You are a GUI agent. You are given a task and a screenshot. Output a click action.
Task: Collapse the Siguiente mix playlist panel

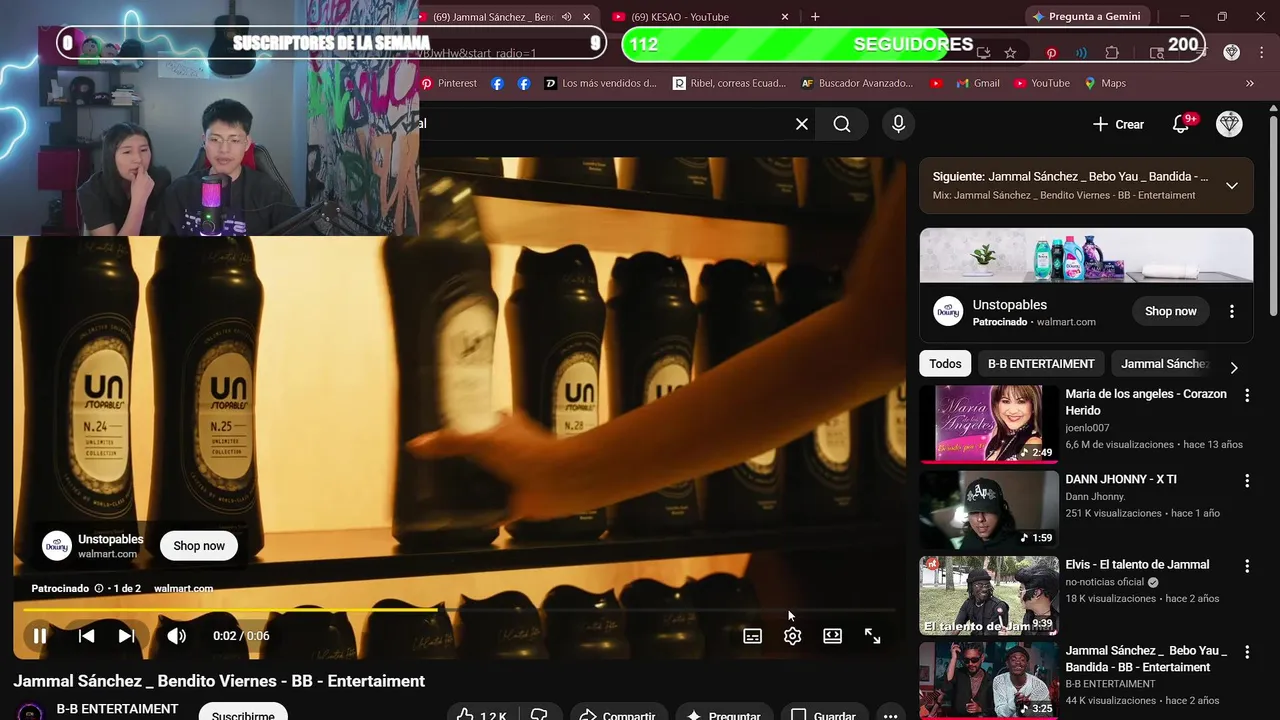[x=1232, y=185]
